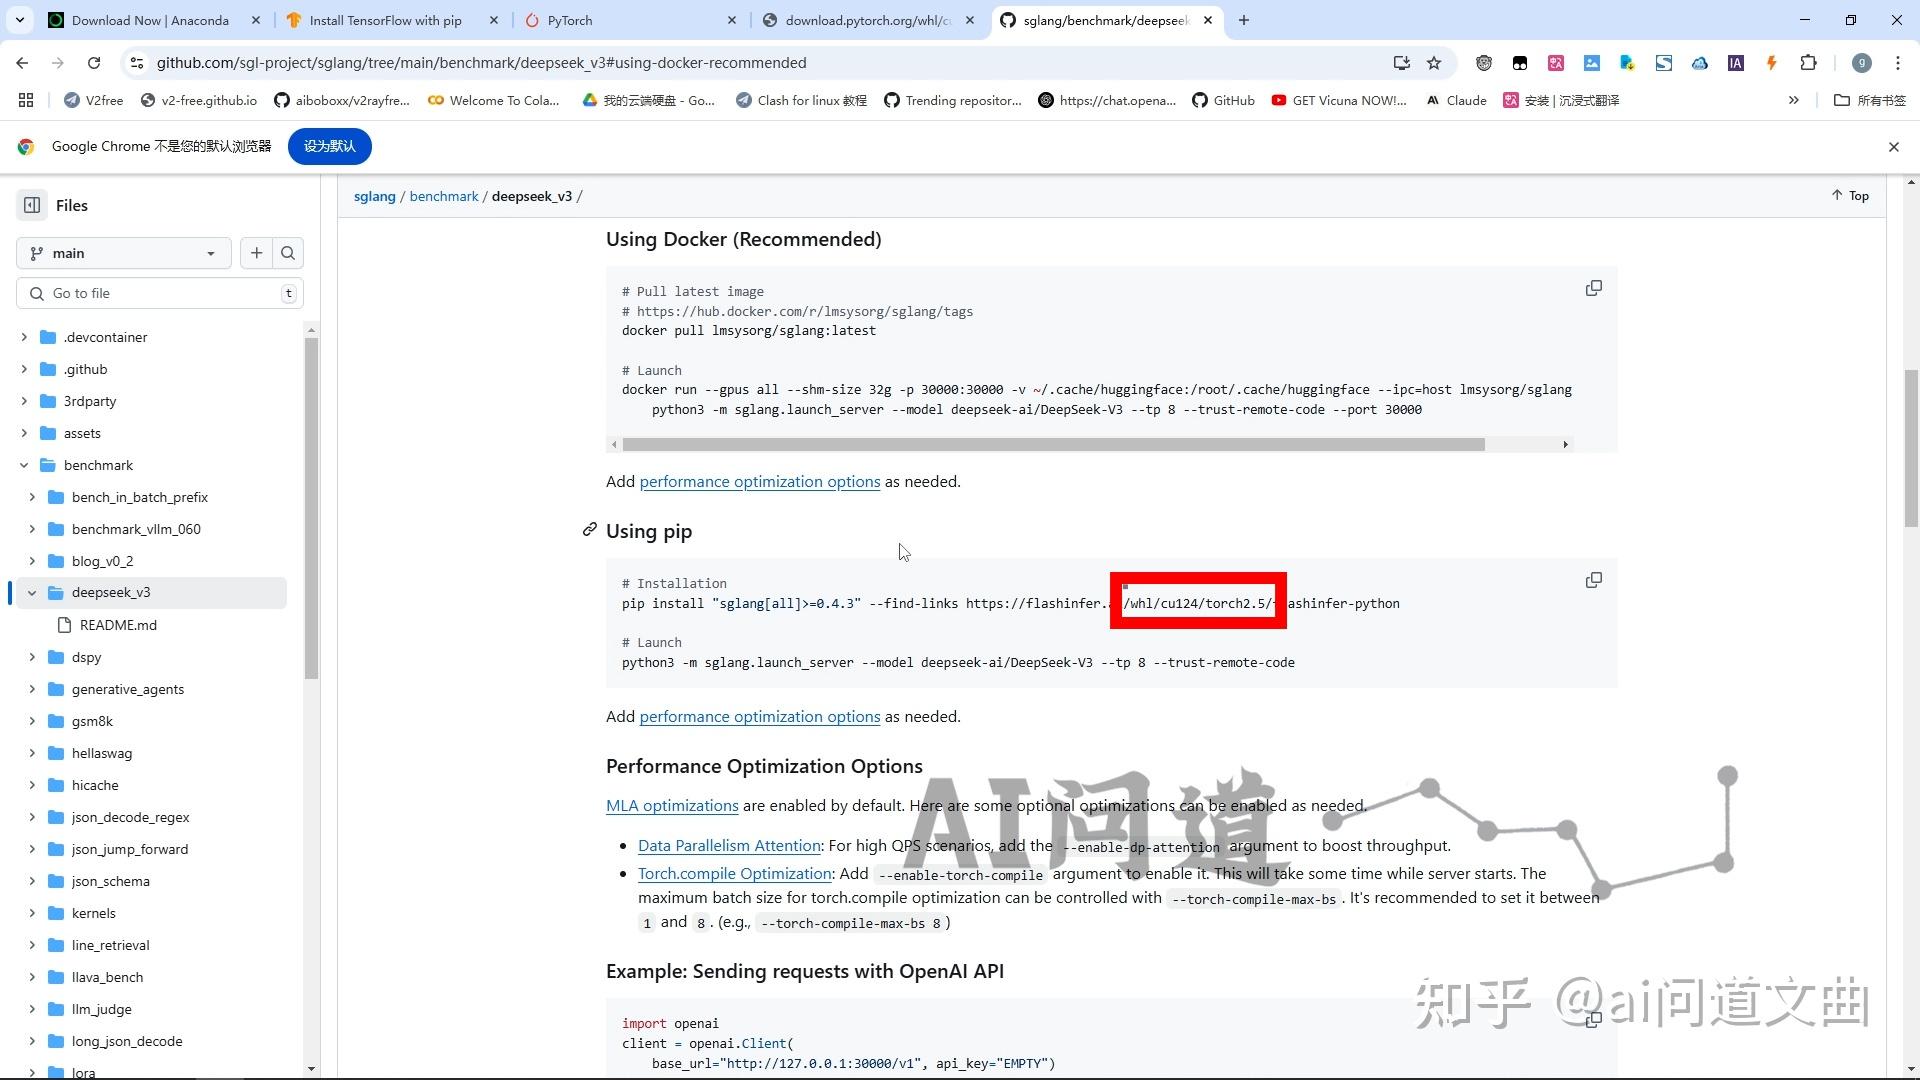Bookmark this page with the star icon

click(x=1434, y=62)
